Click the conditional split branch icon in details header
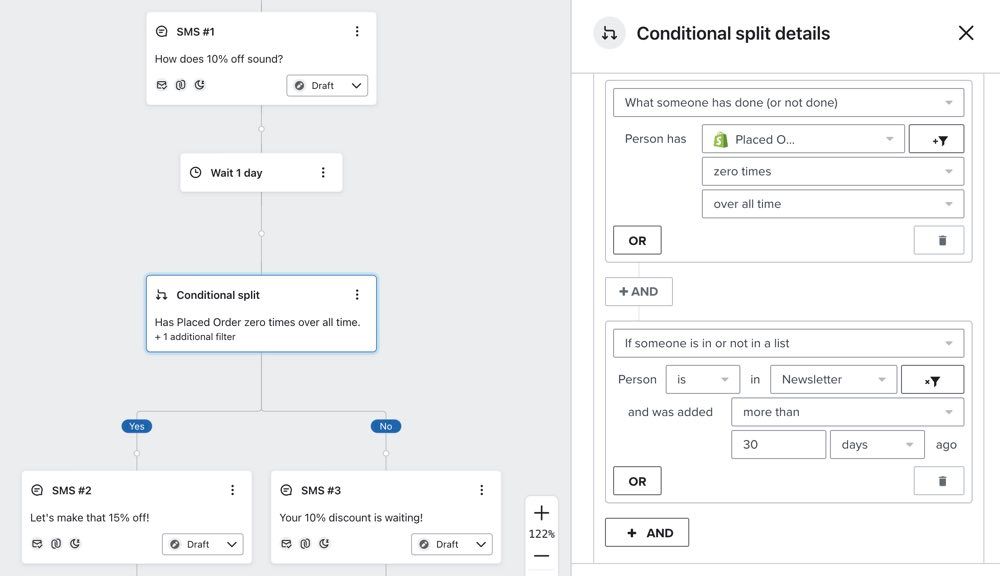The height and width of the screenshot is (576, 1000). 610,33
